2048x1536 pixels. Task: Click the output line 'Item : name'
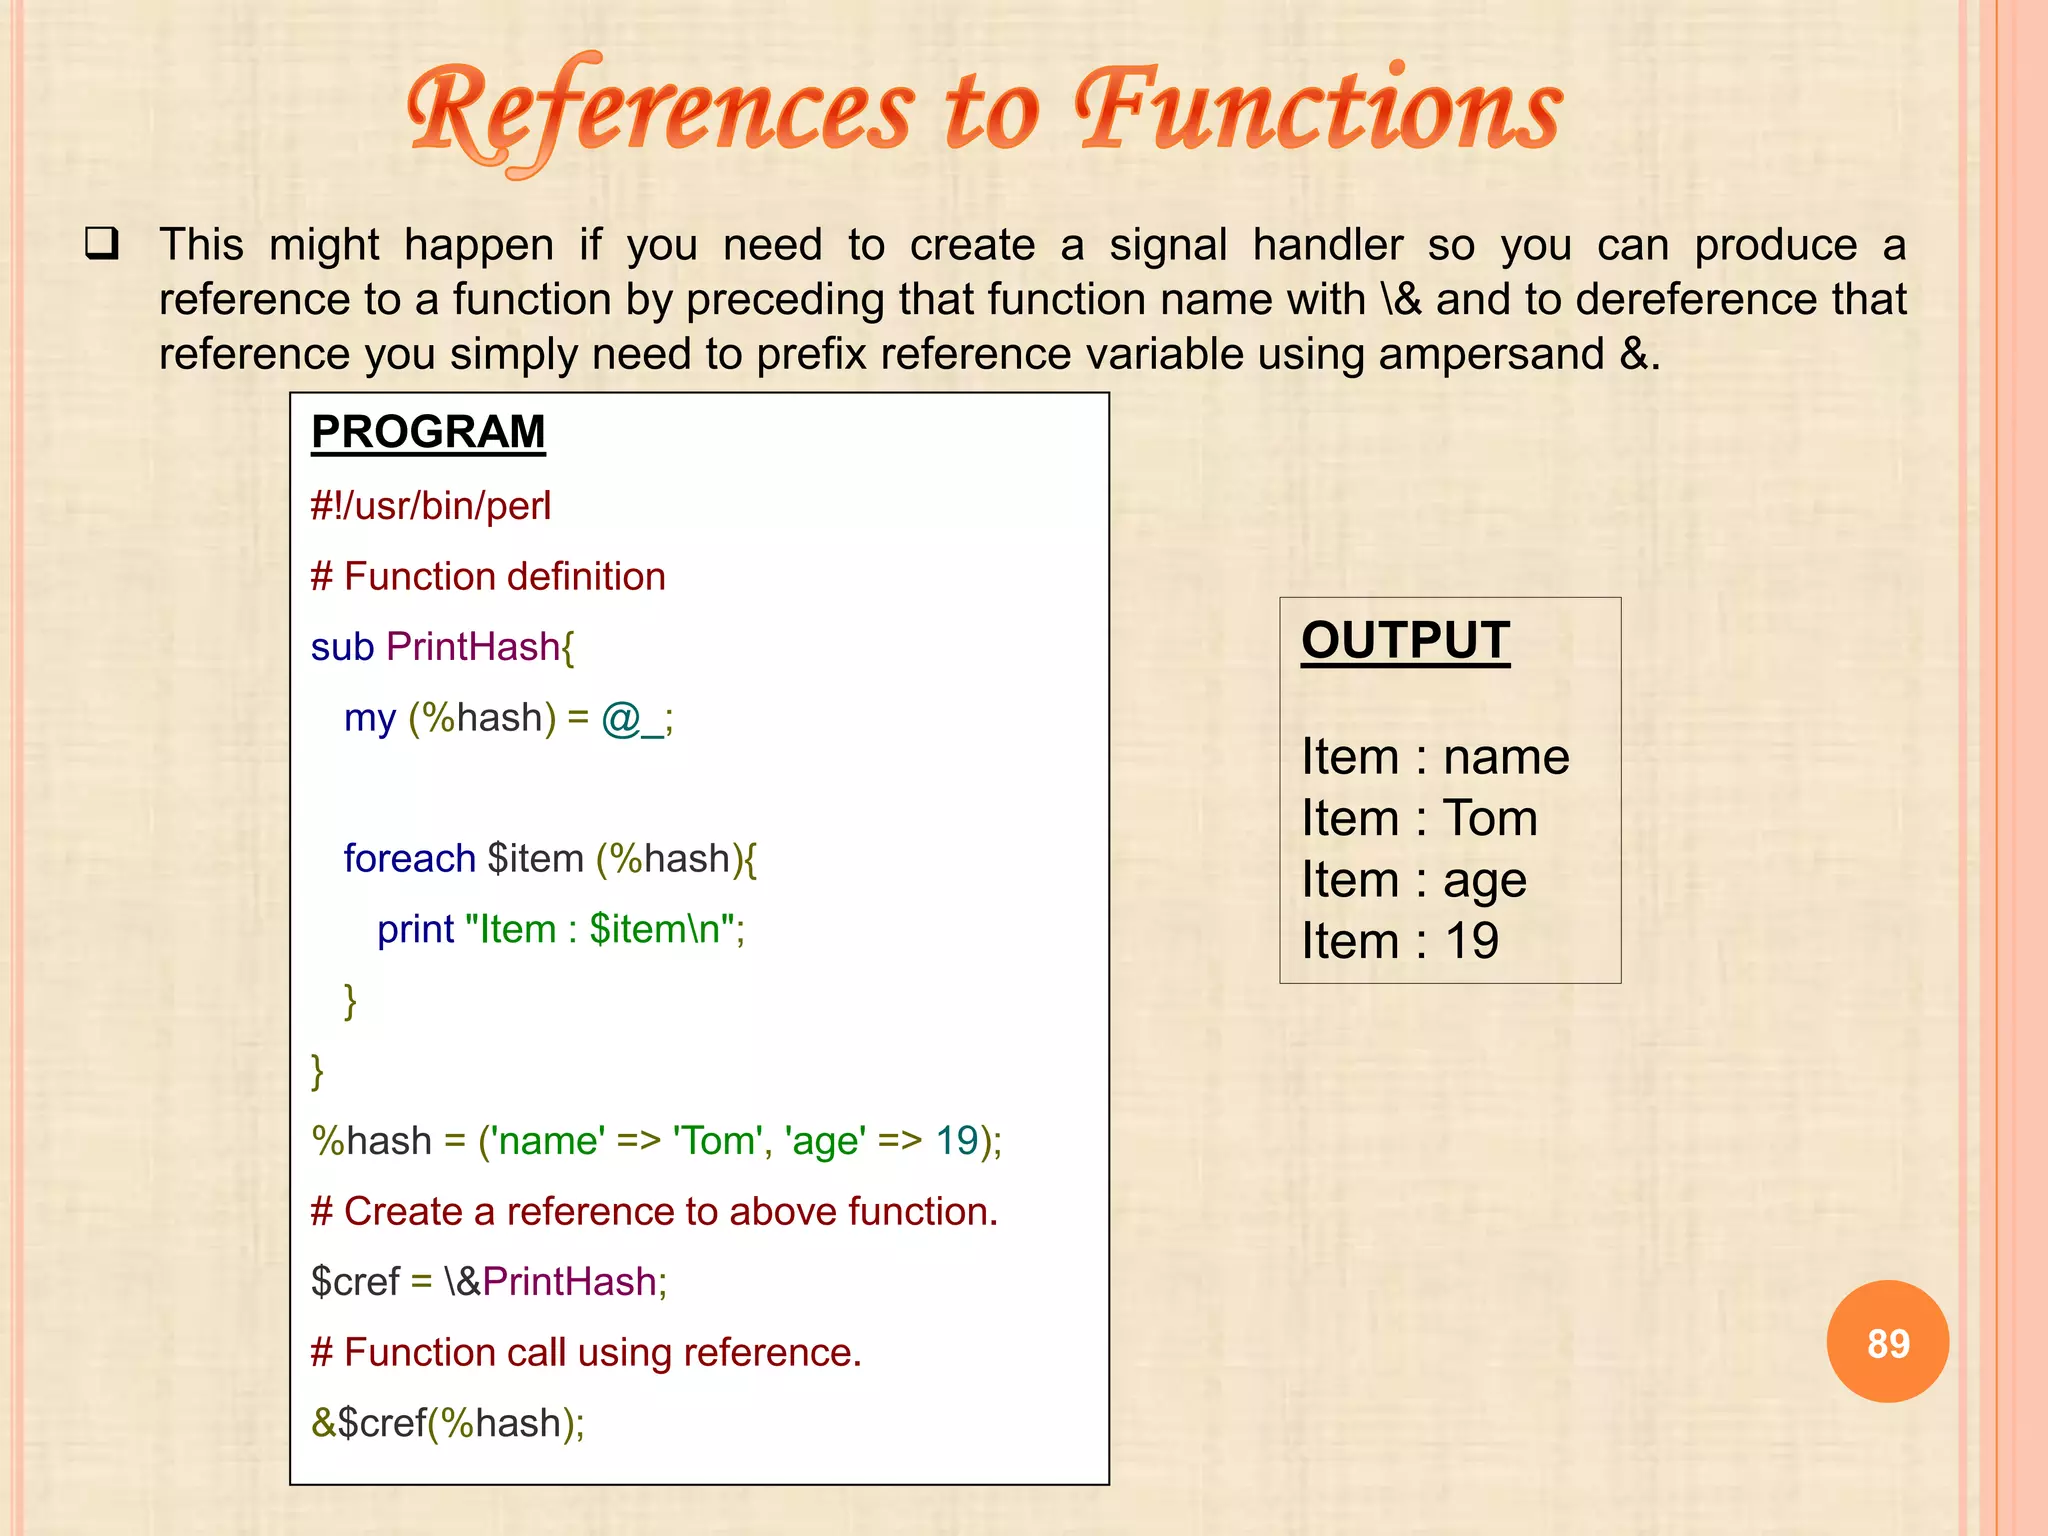click(1436, 757)
